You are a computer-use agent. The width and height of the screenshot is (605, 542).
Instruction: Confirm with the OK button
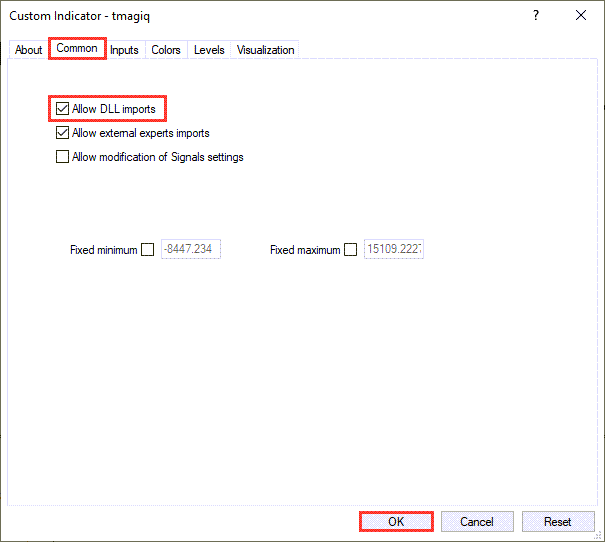[x=396, y=522]
